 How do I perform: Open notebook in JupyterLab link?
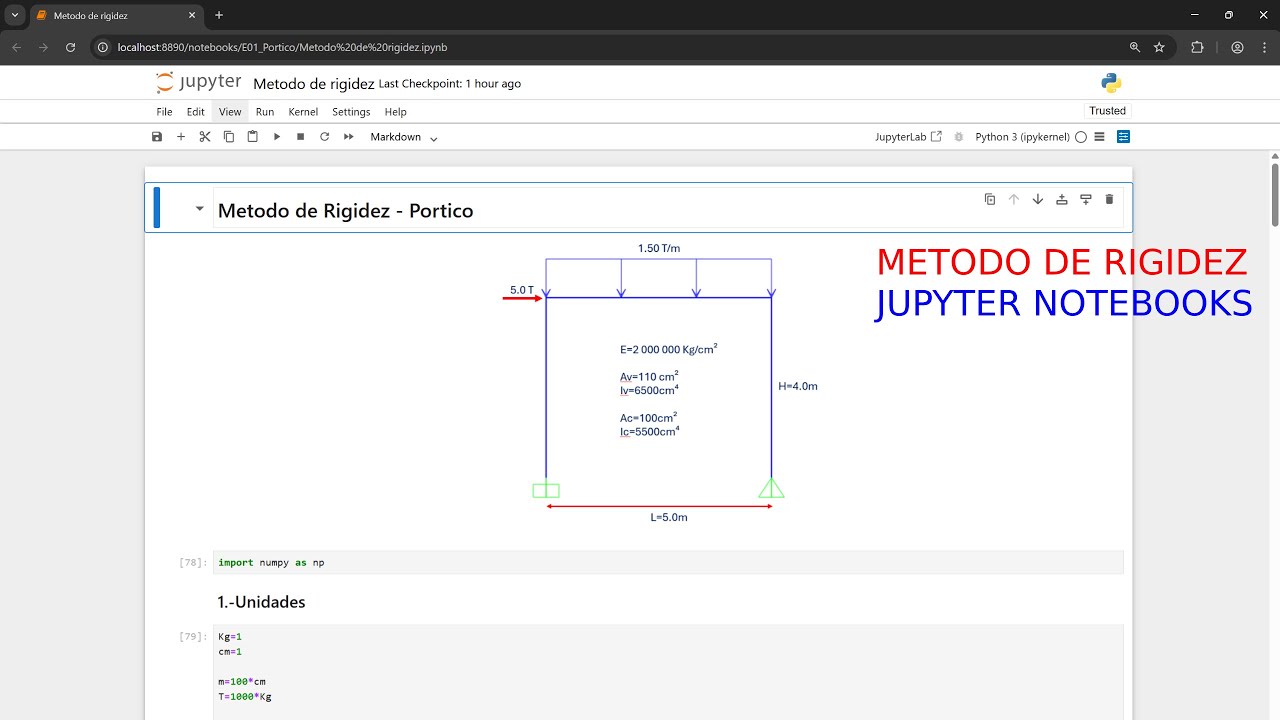(x=908, y=137)
